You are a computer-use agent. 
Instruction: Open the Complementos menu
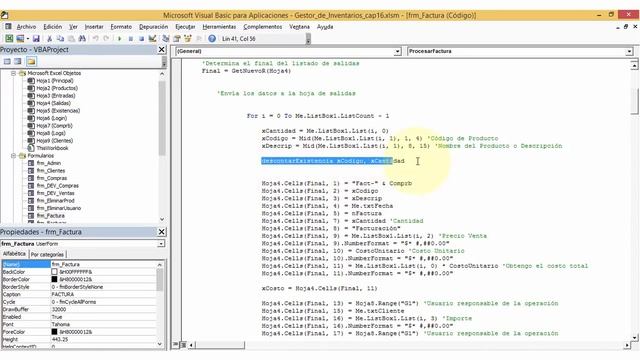262,27
